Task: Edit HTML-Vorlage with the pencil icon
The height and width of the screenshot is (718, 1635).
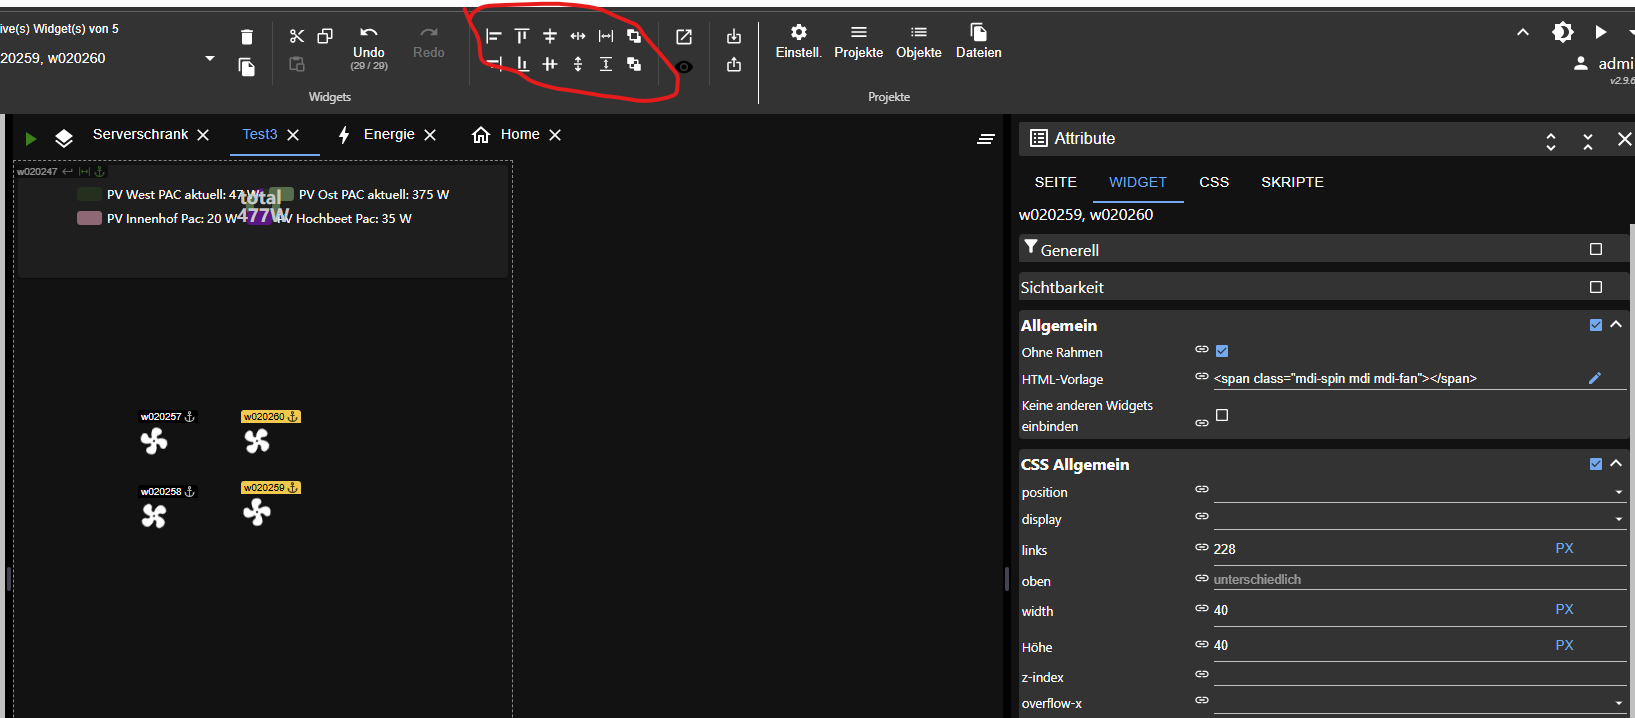Action: 1594,378
